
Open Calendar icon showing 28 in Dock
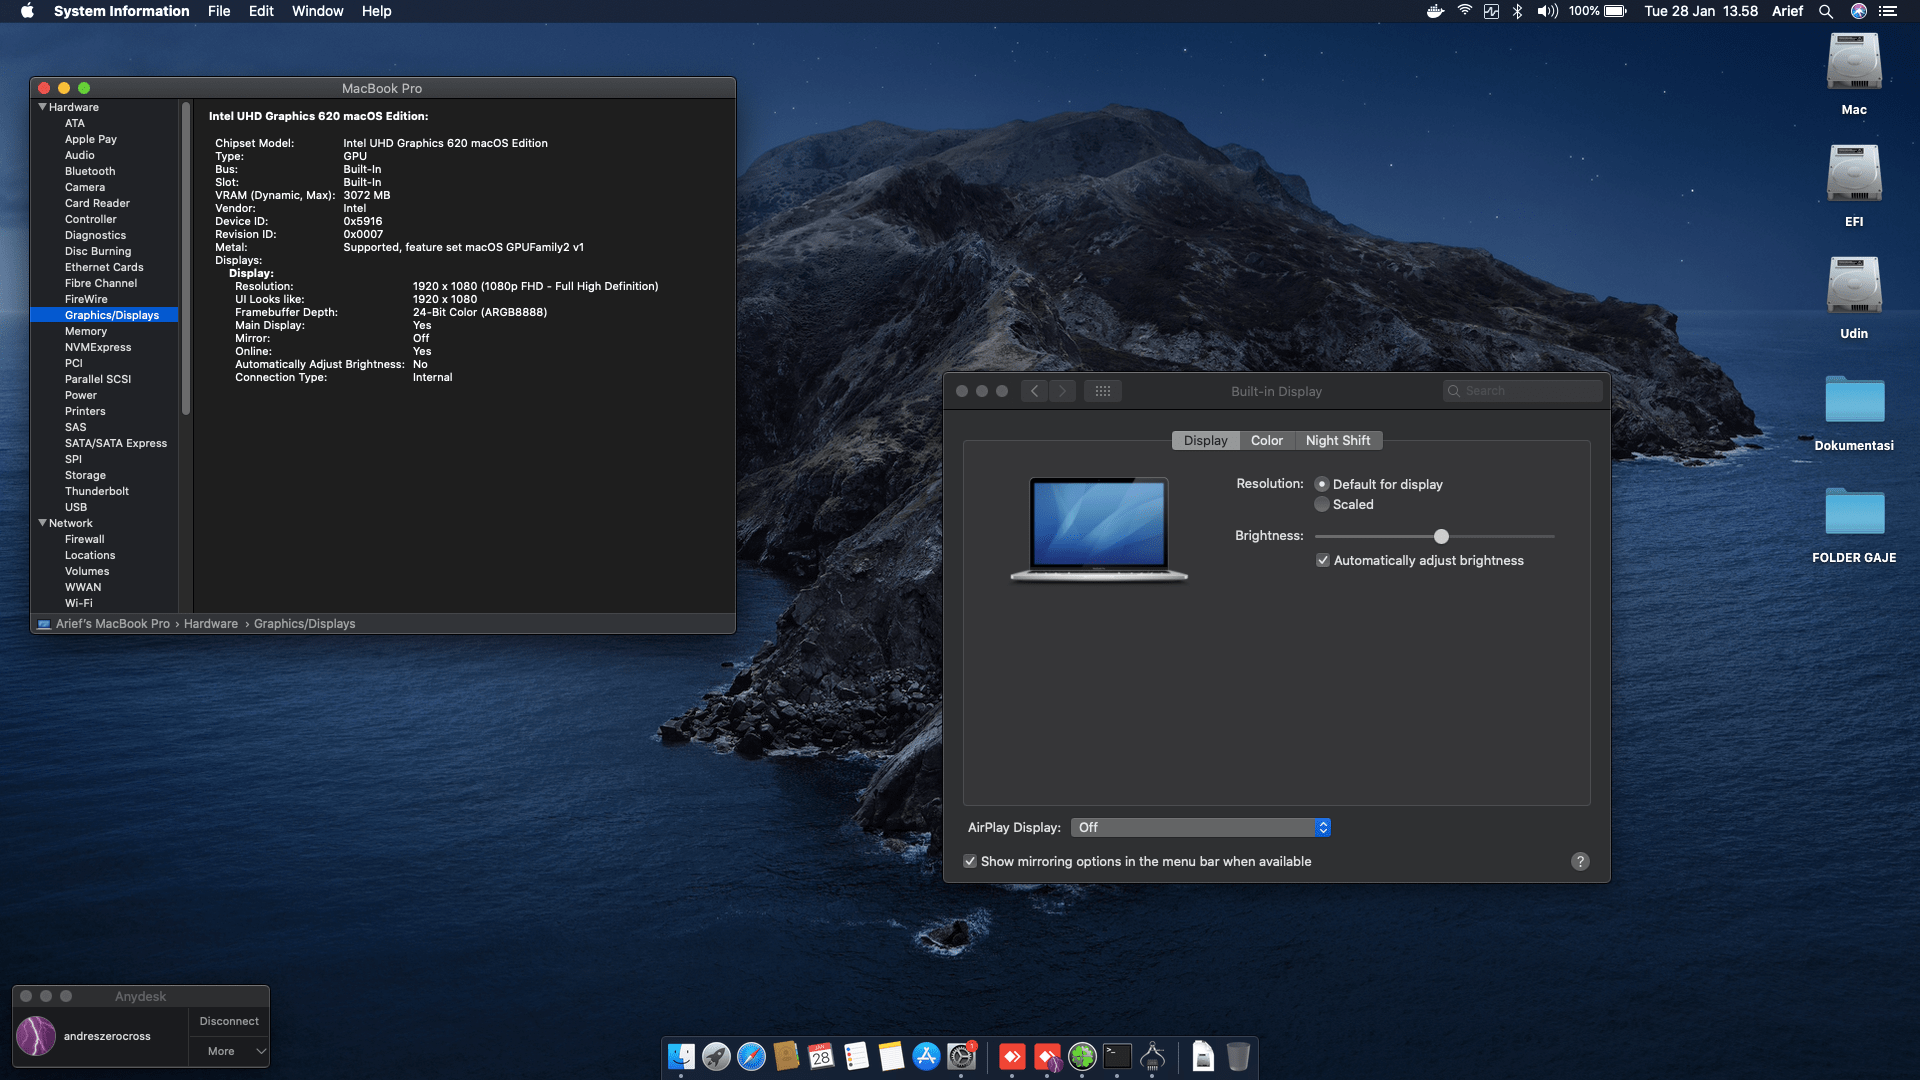click(821, 1056)
